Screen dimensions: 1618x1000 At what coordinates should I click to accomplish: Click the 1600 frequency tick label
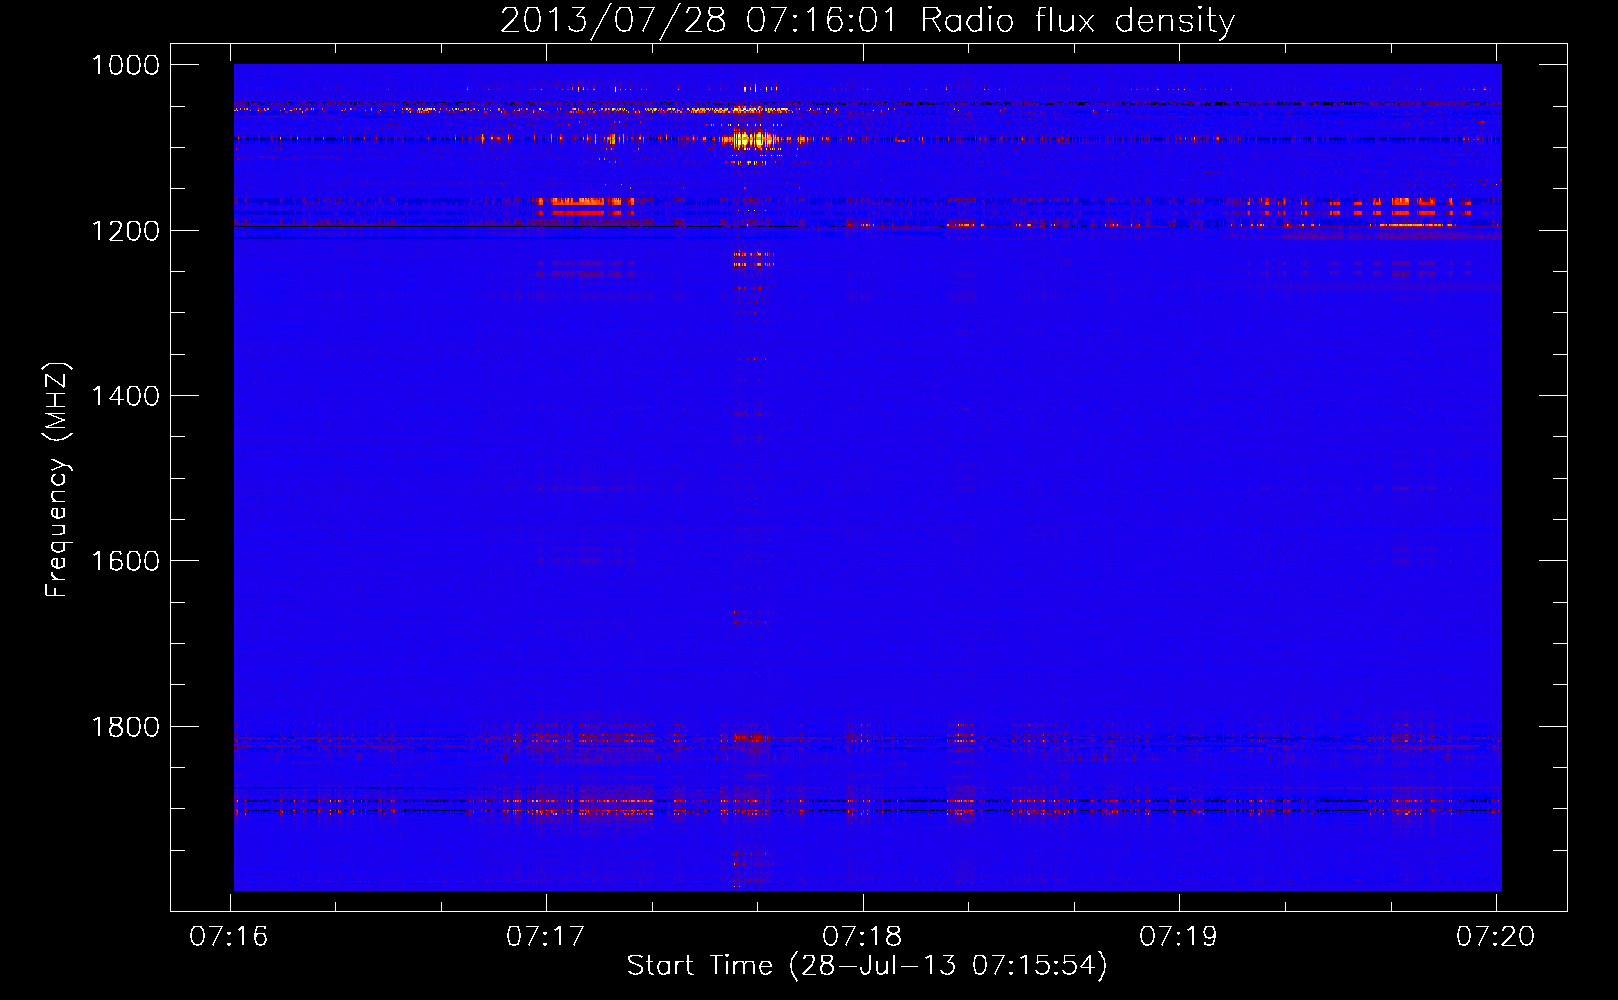[125, 561]
